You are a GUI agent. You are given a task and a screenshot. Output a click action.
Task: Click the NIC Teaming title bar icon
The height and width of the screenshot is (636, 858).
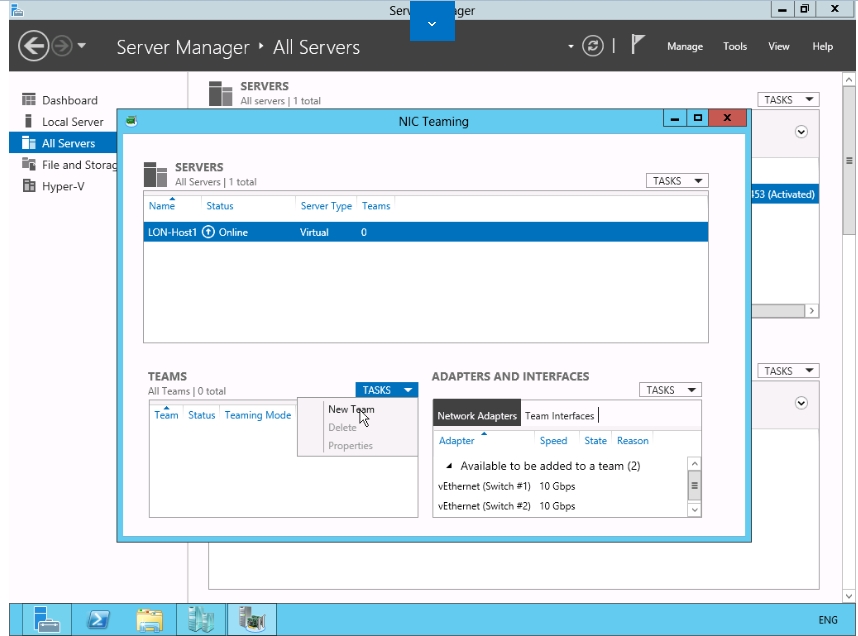(x=131, y=121)
